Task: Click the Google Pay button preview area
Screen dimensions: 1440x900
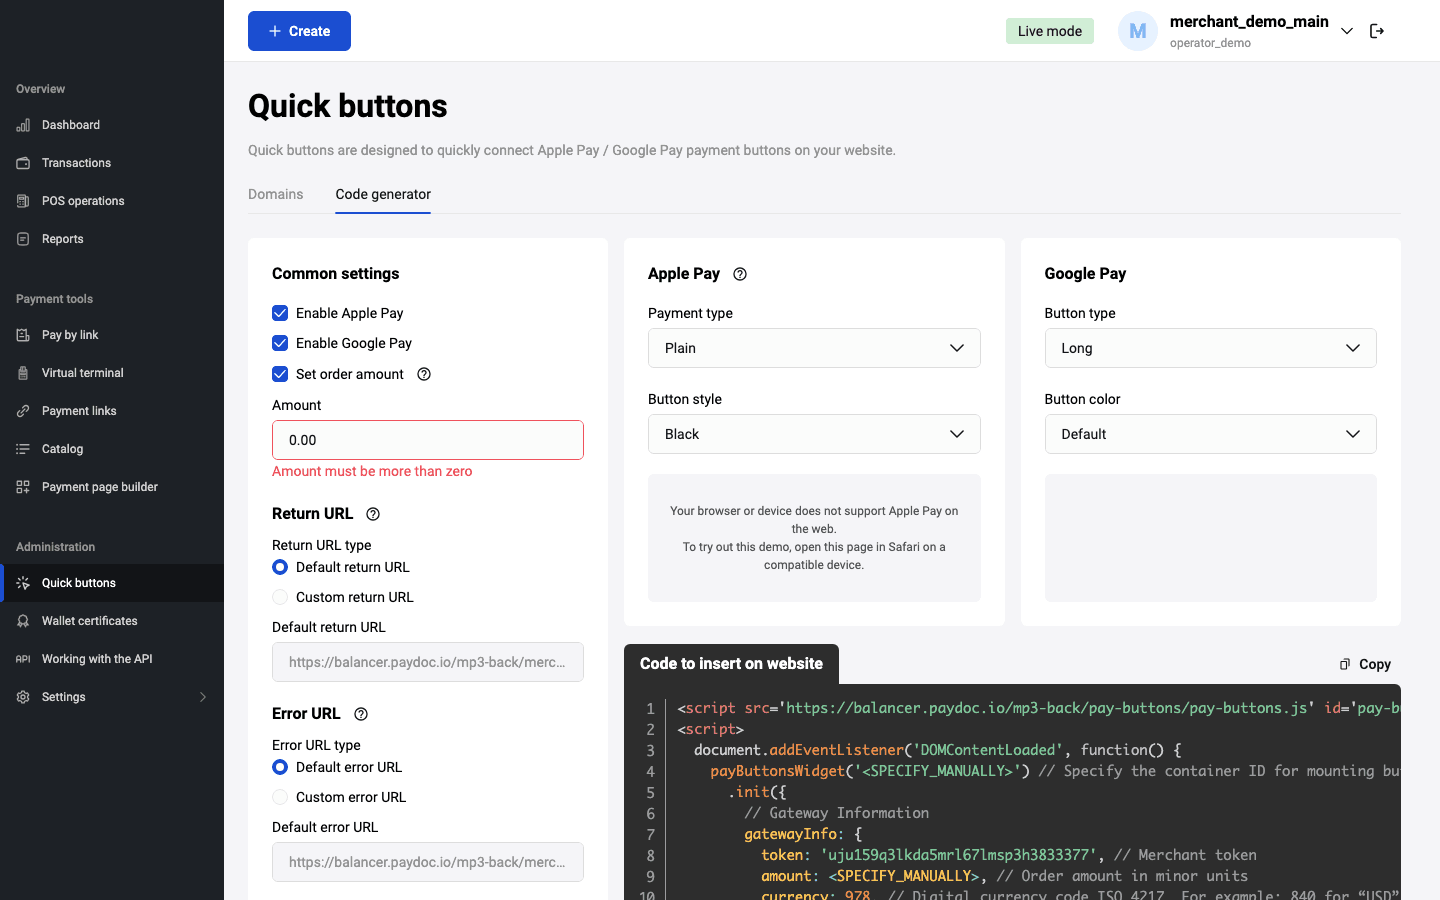Action: [x=1210, y=538]
